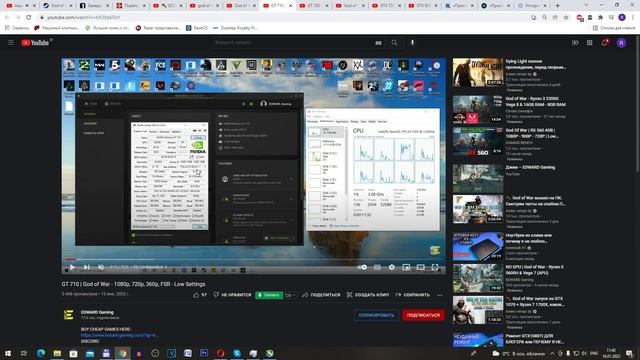The height and width of the screenshot is (360, 640).
Task: Open Task View on the taskbar
Action: coord(24,353)
